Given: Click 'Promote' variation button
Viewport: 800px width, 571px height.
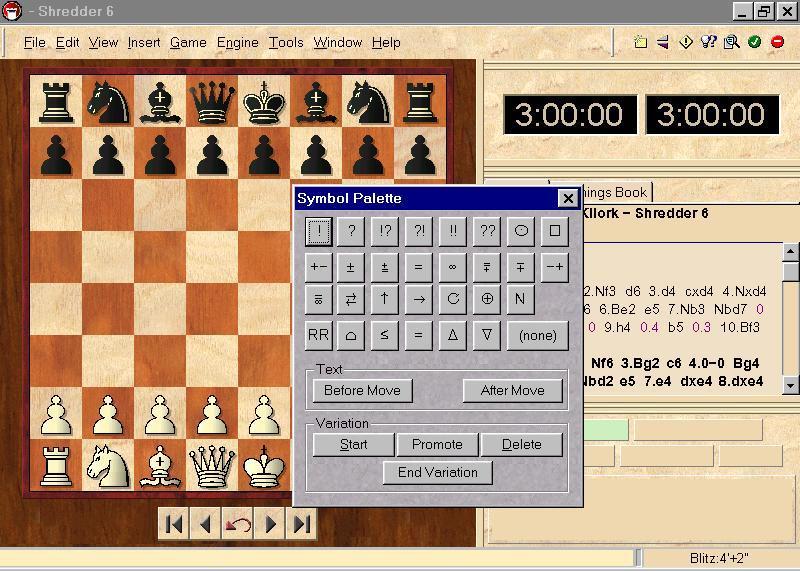Looking at the screenshot, I should point(437,444).
